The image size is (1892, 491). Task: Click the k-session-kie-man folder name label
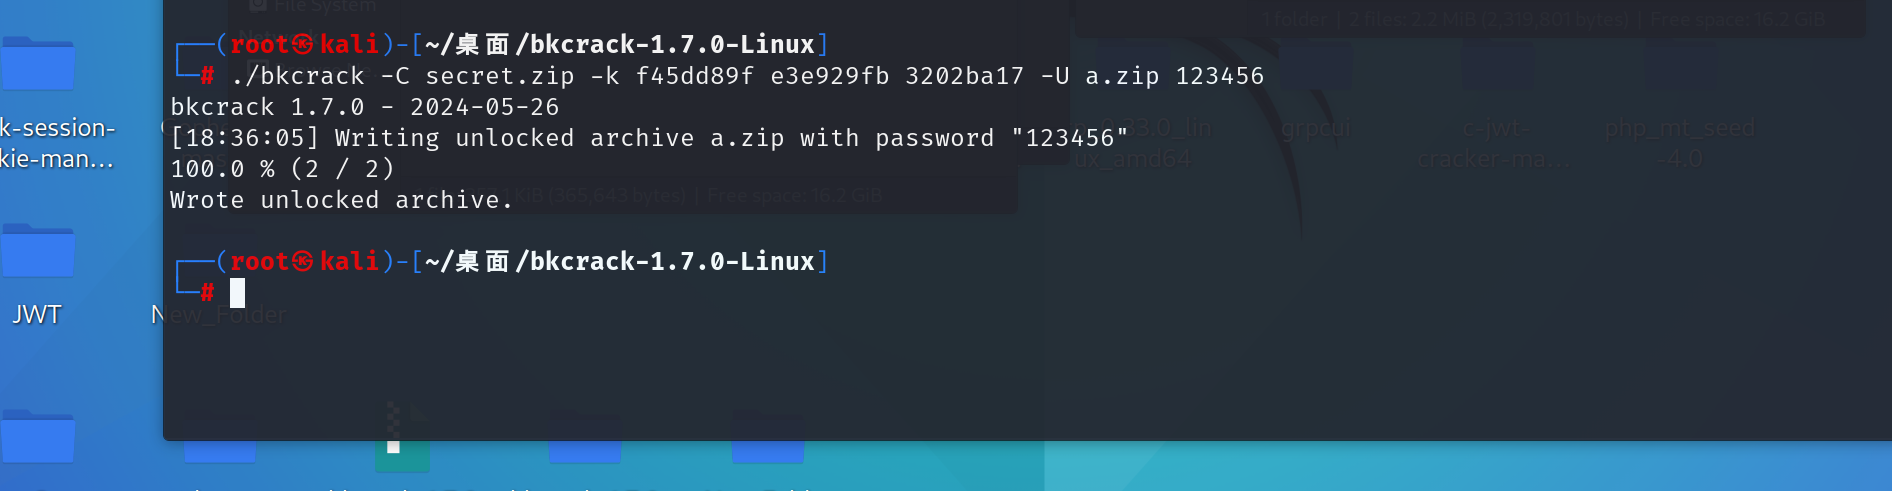[57, 143]
